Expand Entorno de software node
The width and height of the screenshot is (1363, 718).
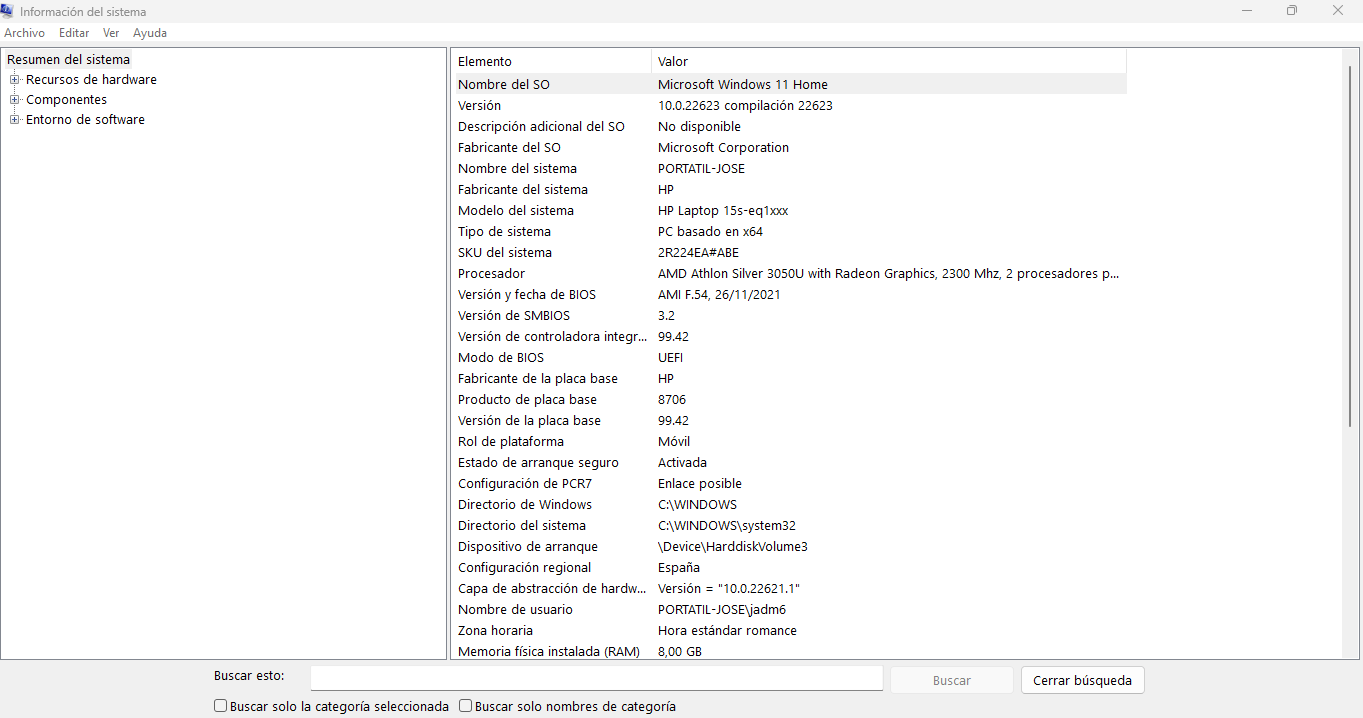15,120
